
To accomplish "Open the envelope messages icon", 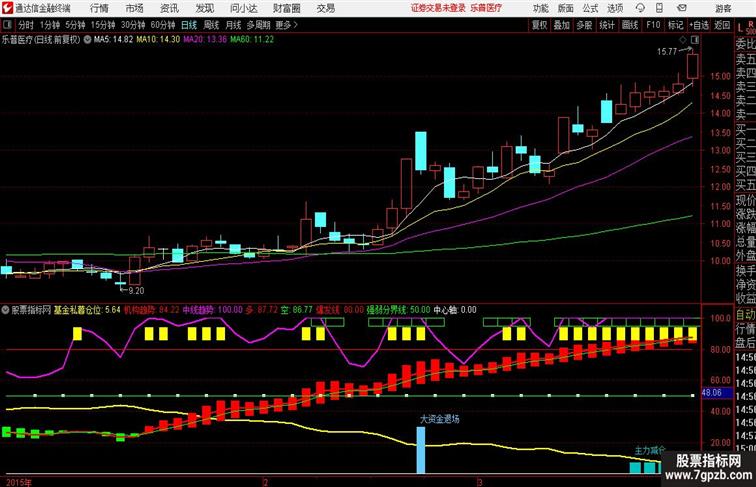I will point(682,8).
